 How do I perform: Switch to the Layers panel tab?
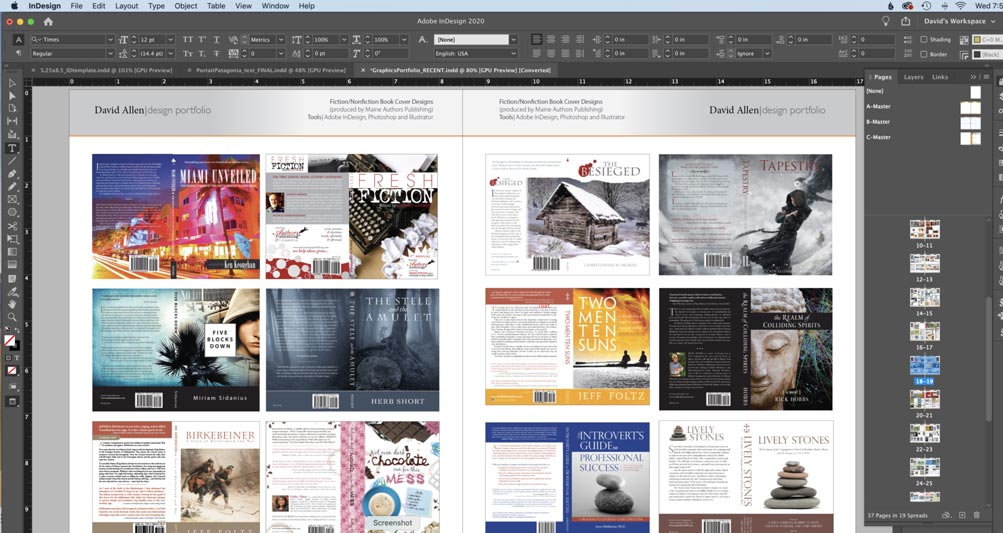pyautogui.click(x=913, y=77)
